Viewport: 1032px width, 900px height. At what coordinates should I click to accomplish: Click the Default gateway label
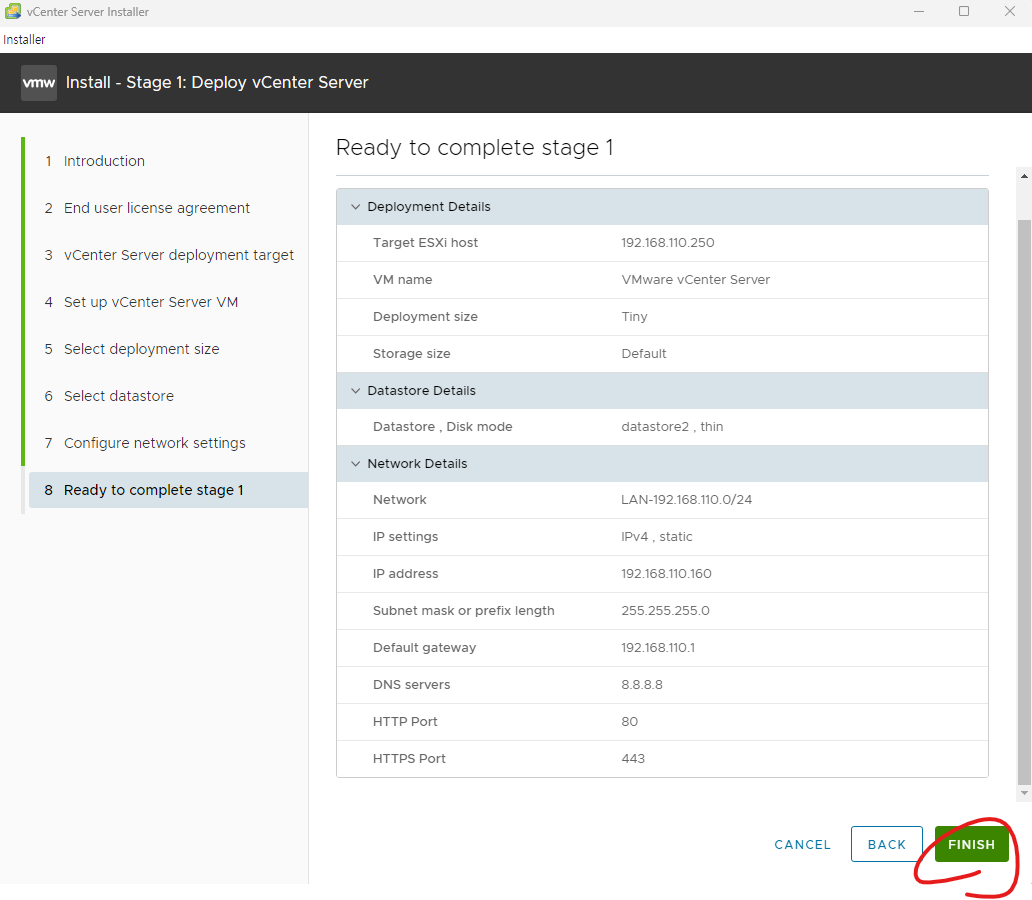pyautogui.click(x=425, y=648)
